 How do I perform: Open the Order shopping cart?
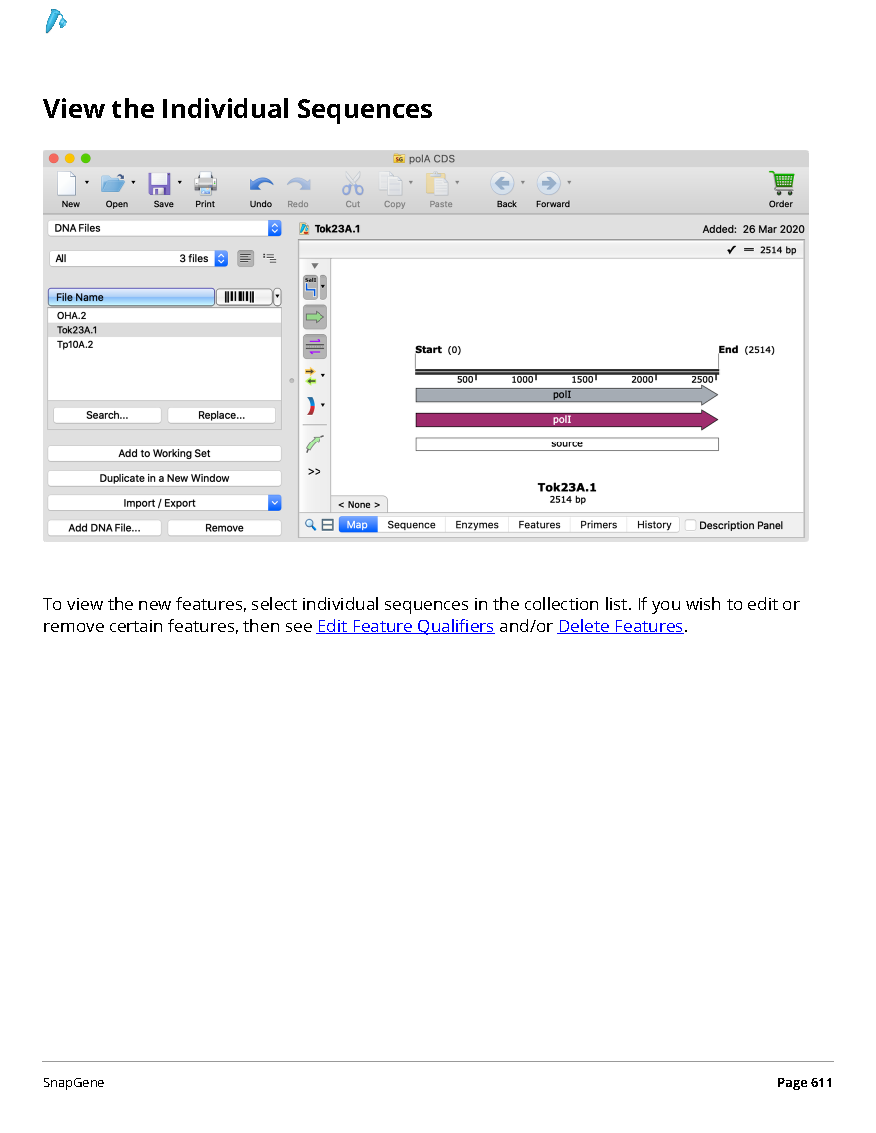(782, 183)
